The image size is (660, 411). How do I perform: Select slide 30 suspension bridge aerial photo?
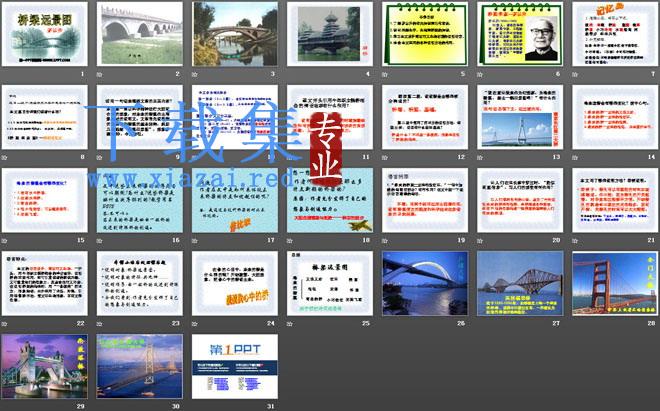point(140,366)
